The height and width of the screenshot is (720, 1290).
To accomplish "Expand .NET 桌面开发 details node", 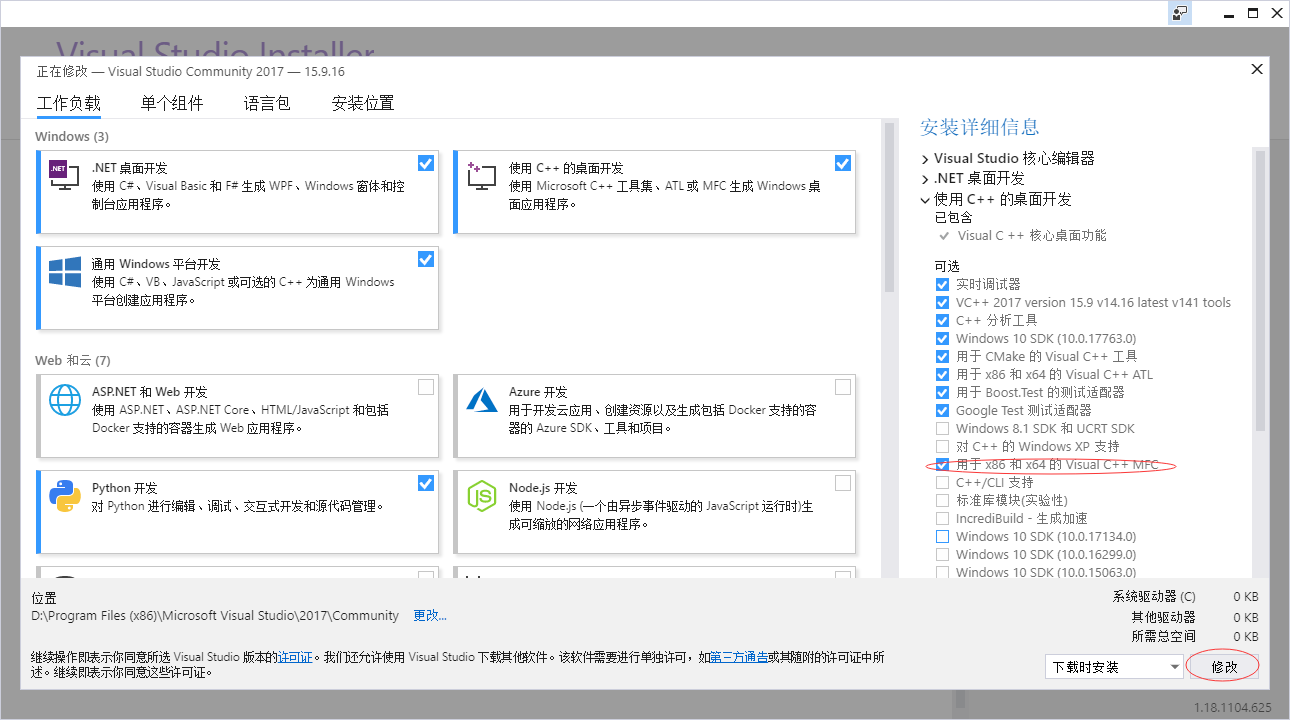I will [925, 179].
